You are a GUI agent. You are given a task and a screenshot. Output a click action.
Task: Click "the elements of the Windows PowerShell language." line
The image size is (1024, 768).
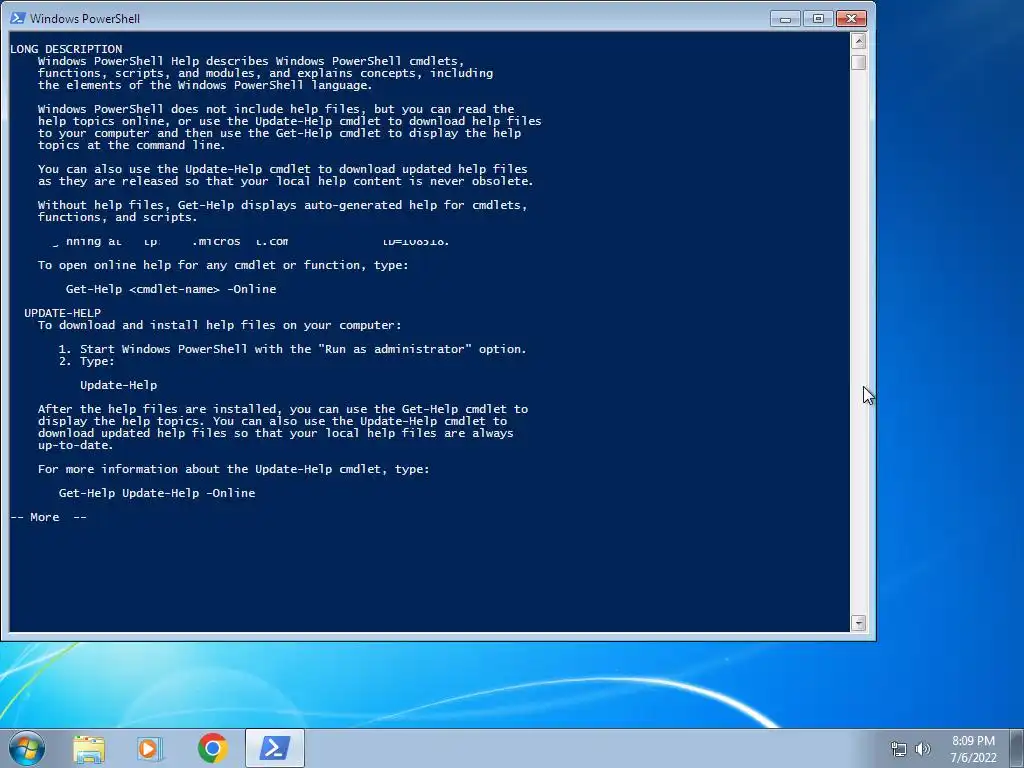(x=205, y=86)
